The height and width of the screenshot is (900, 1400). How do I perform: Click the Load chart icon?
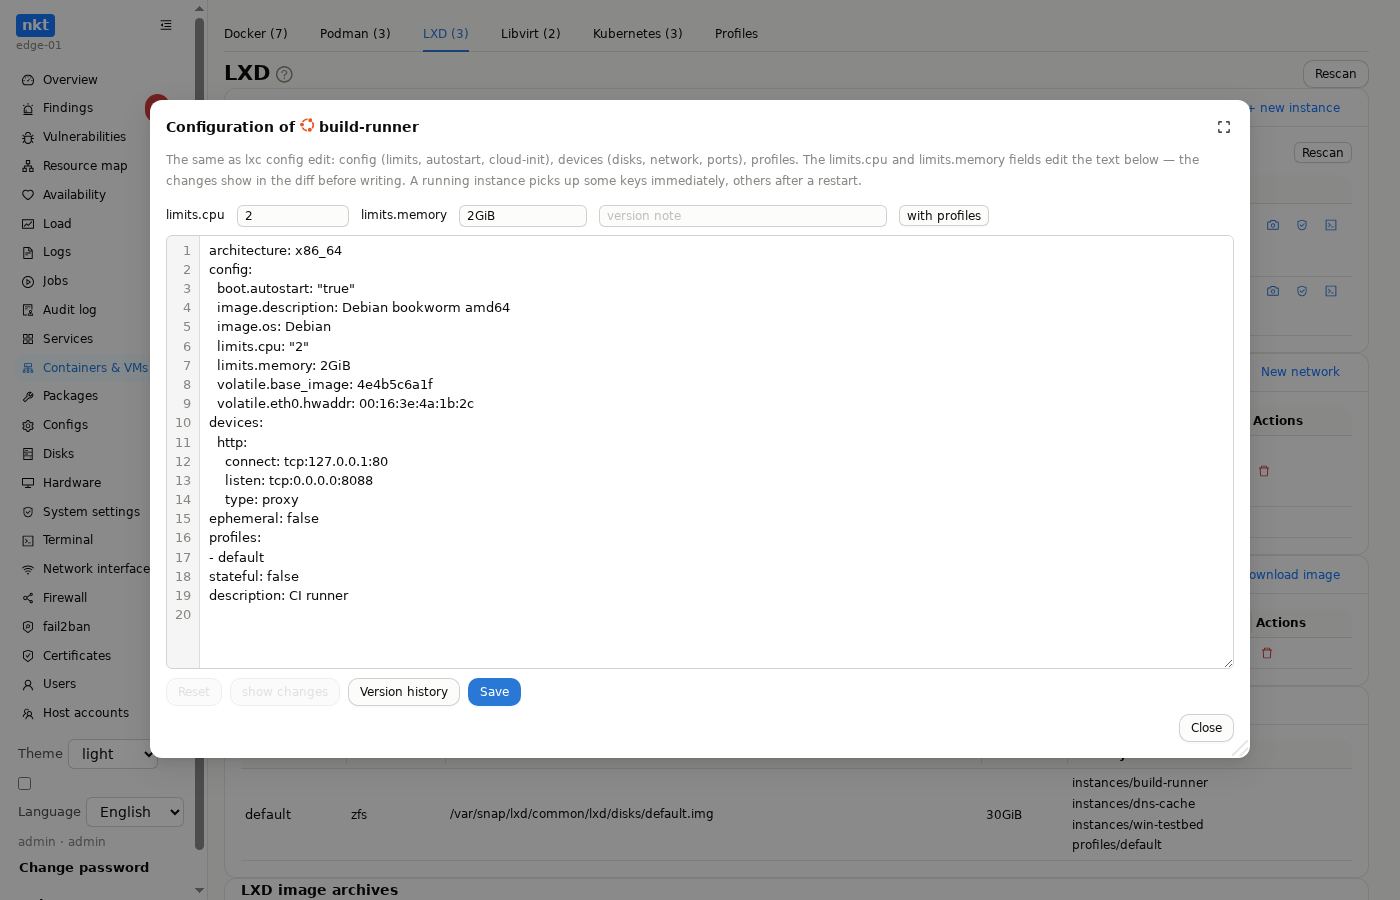28,224
